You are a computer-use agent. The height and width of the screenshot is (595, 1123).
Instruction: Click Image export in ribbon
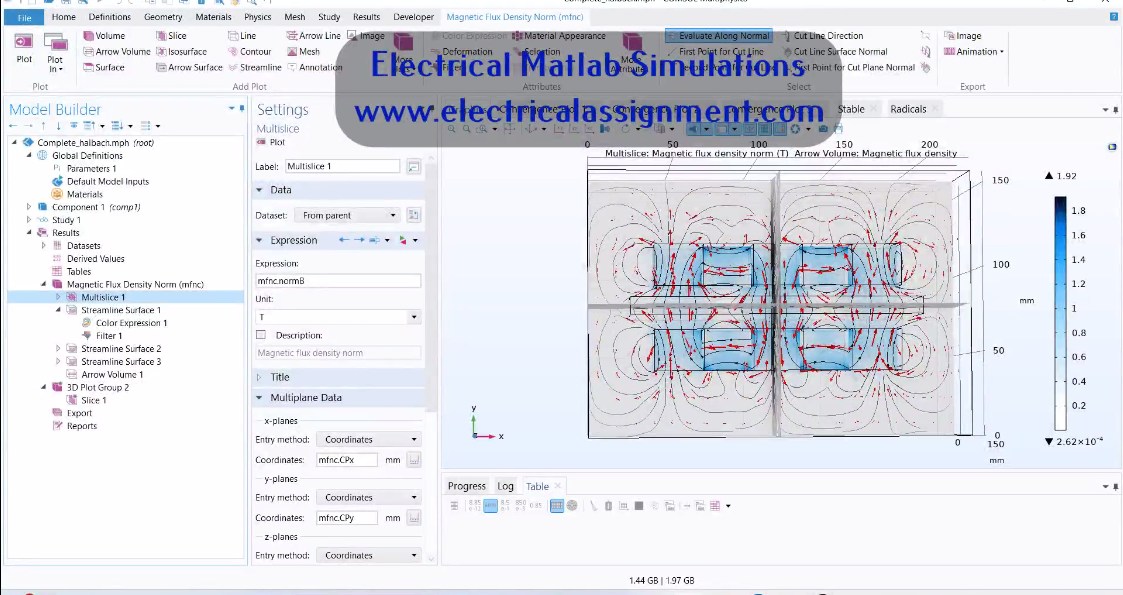tap(962, 36)
